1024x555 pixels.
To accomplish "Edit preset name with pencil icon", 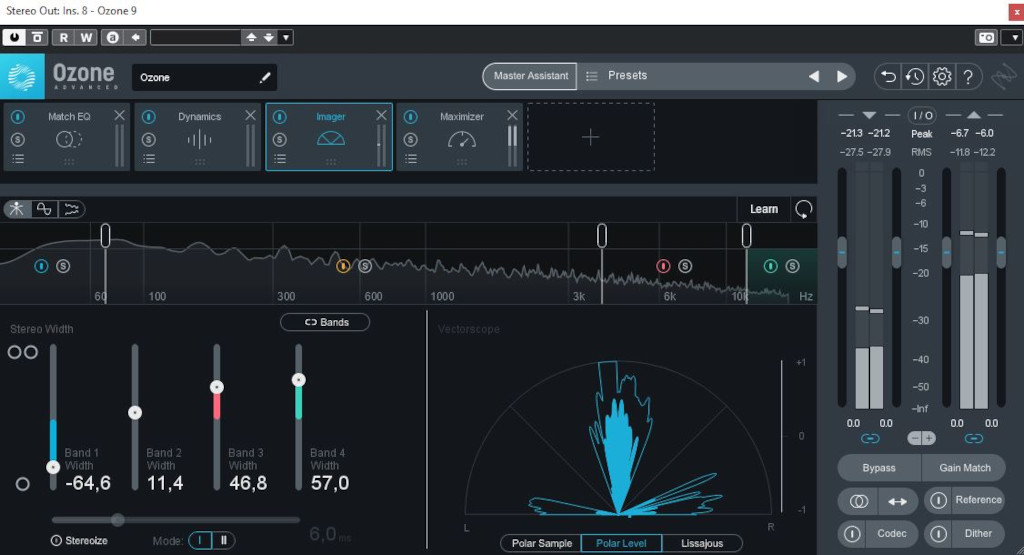I will point(264,78).
